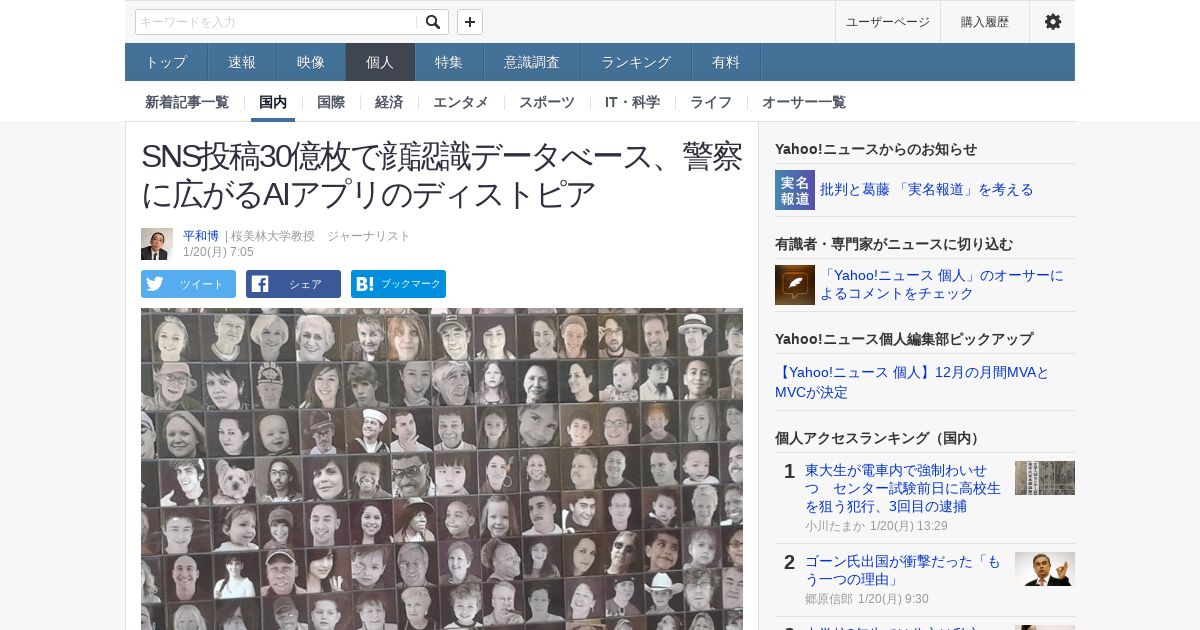
Task: Select the 個人 navigation tab
Action: coord(380,62)
